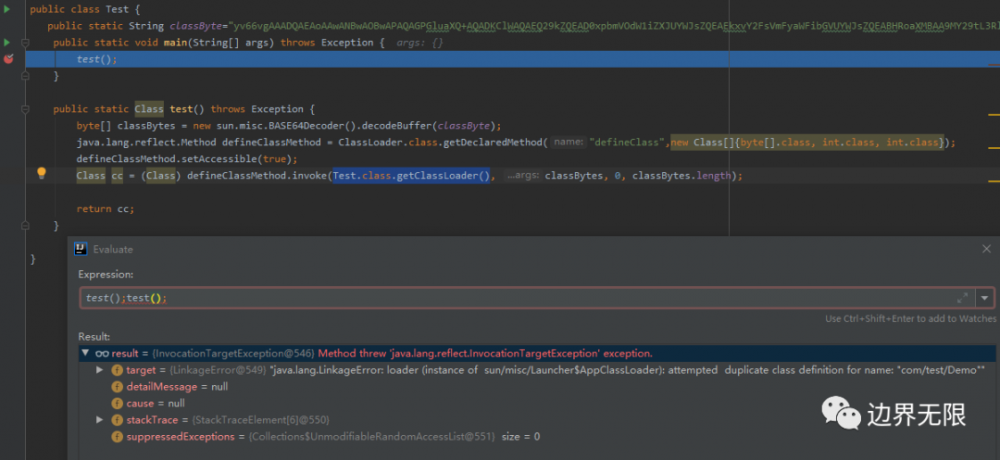This screenshot has width=1000, height=460.
Task: Run class Test via gutter arrow
Action: (x=7, y=10)
